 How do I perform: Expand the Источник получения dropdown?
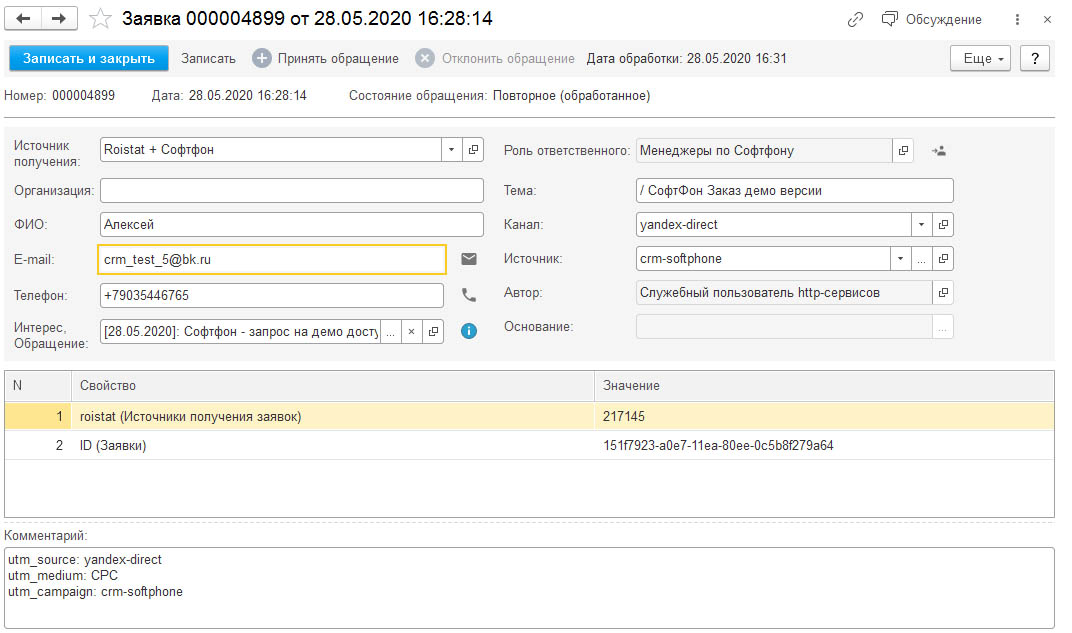point(451,150)
